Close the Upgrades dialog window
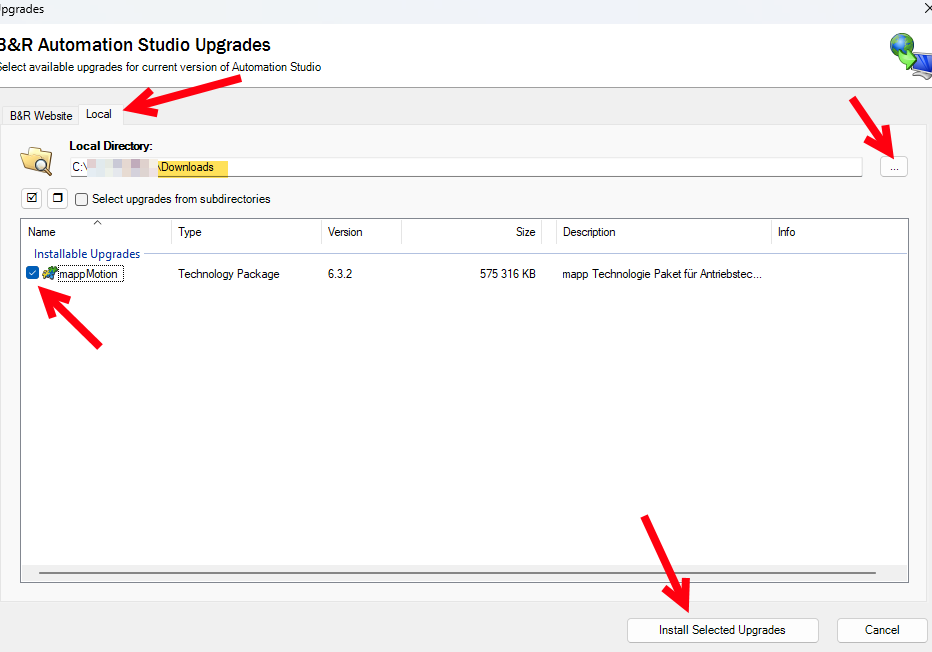Screen dimensions: 932x652 (927, 8)
